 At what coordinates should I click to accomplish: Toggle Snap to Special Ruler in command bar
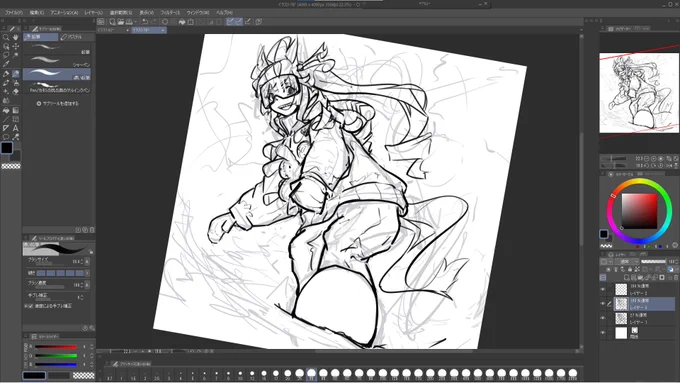pos(239,21)
